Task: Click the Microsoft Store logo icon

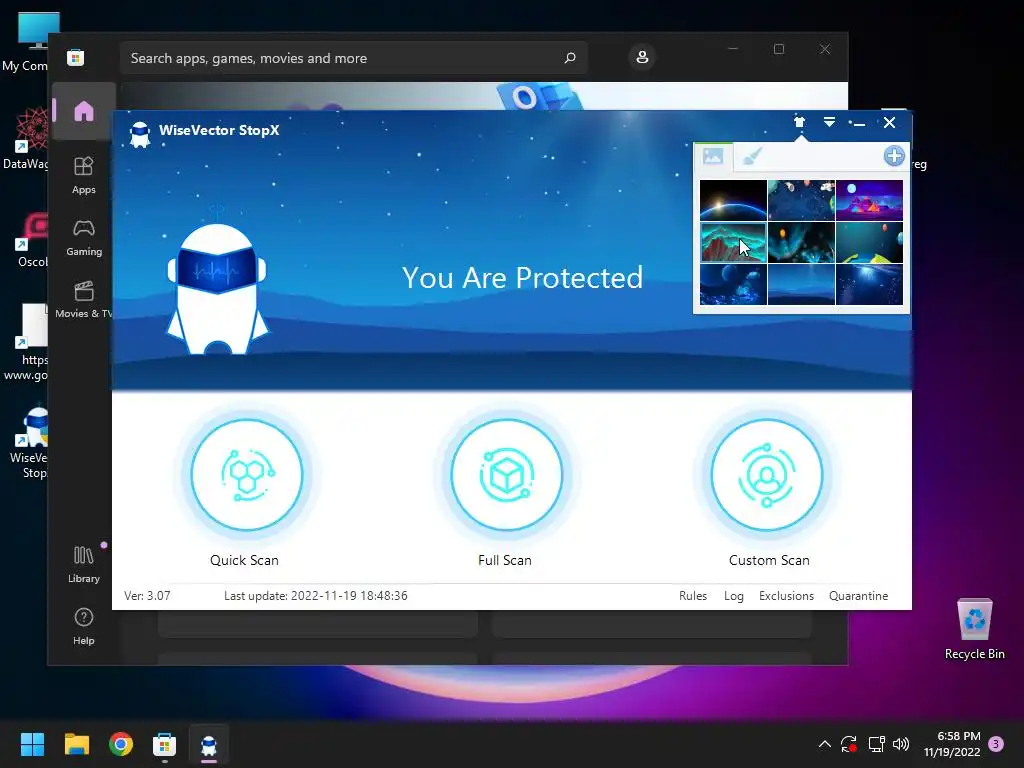Action: (x=76, y=57)
